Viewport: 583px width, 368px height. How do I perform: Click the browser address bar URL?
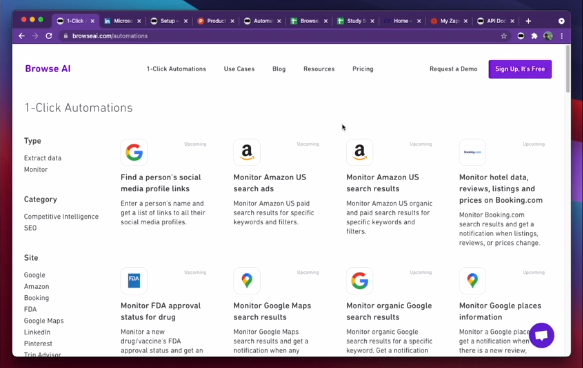tap(110, 36)
